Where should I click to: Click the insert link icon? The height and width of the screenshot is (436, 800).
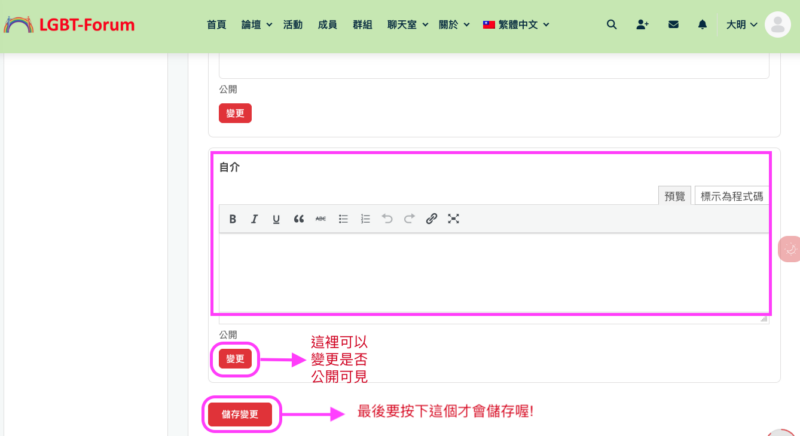(x=431, y=219)
